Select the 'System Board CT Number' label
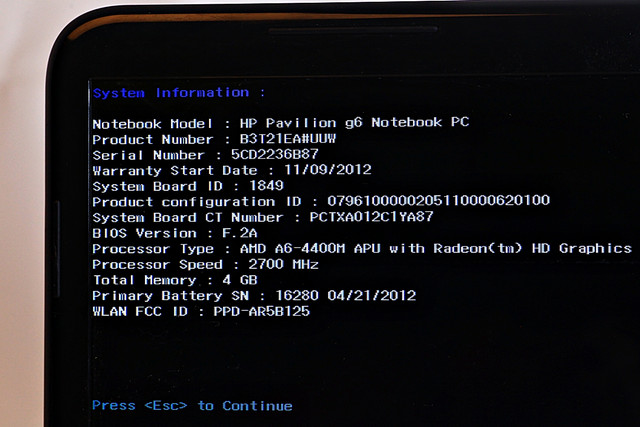Image resolution: width=640 pixels, height=427 pixels. click(188, 217)
